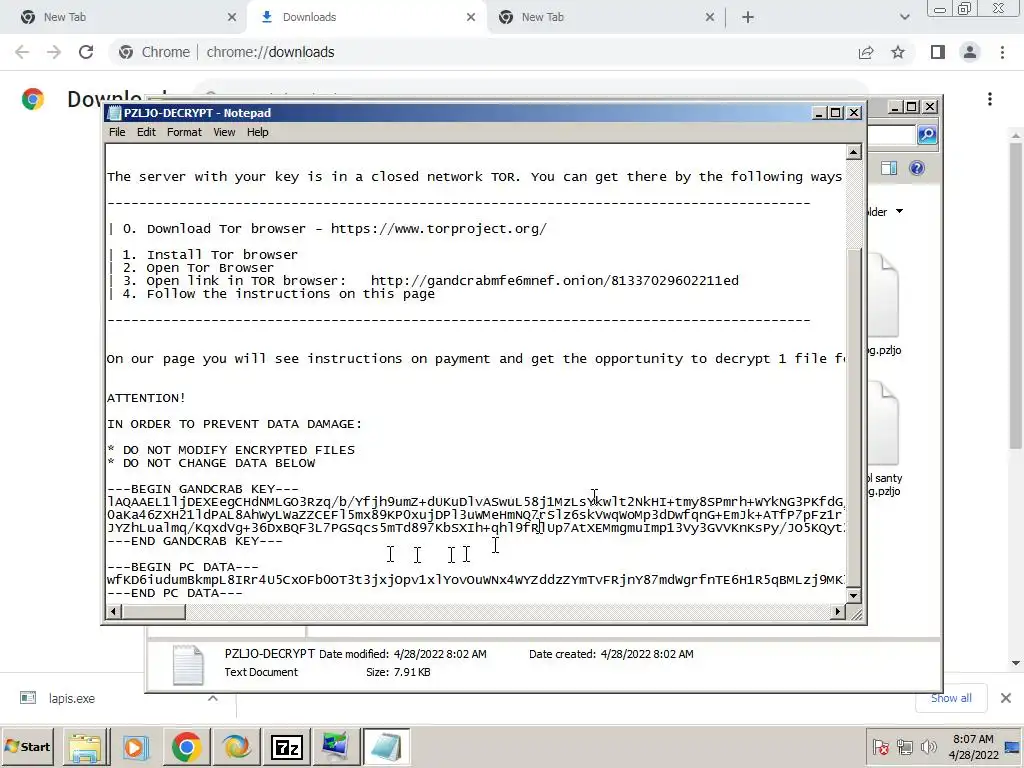Click the ---END PC DATA--- line
Screen dimensions: 1024x768
[174, 593]
